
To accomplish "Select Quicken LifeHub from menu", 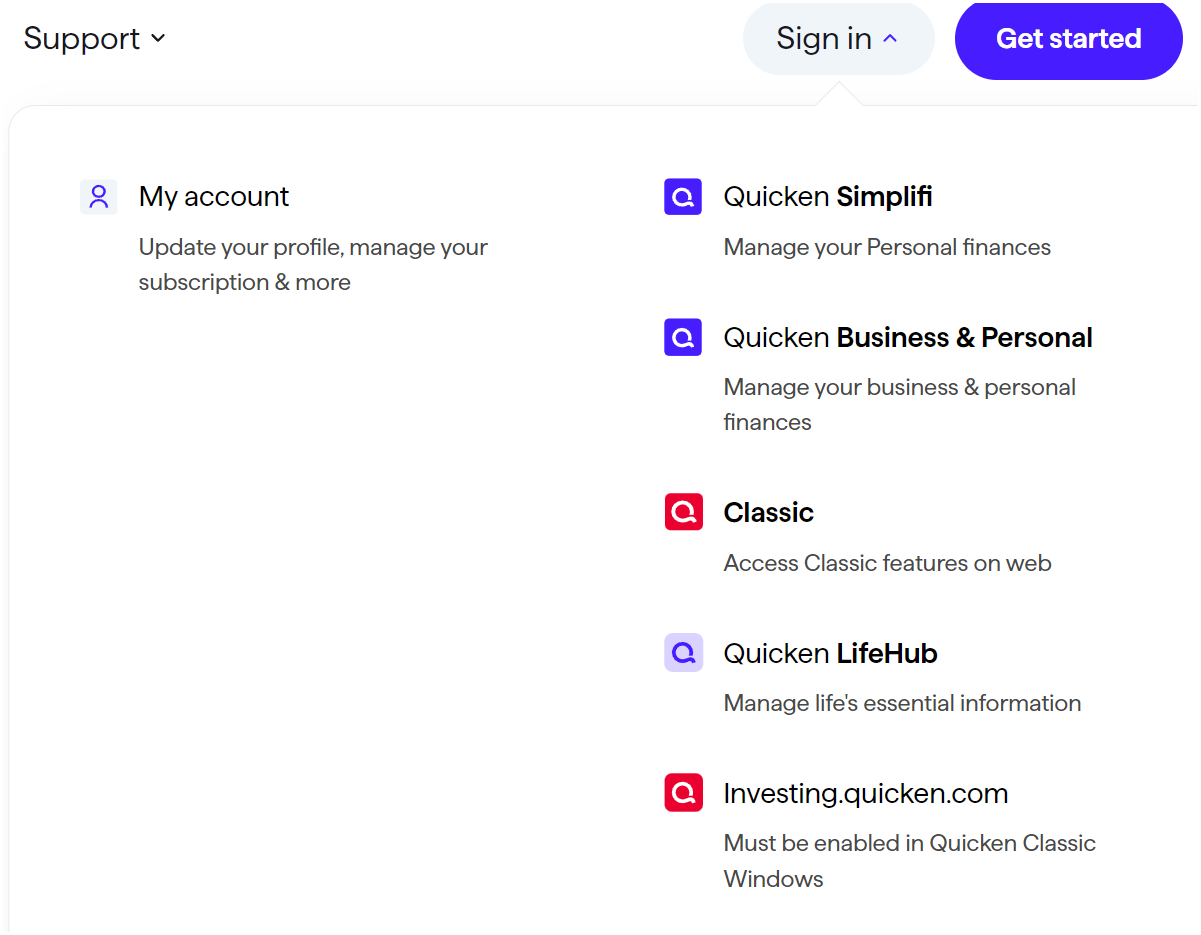I will pyautogui.click(x=830, y=653).
